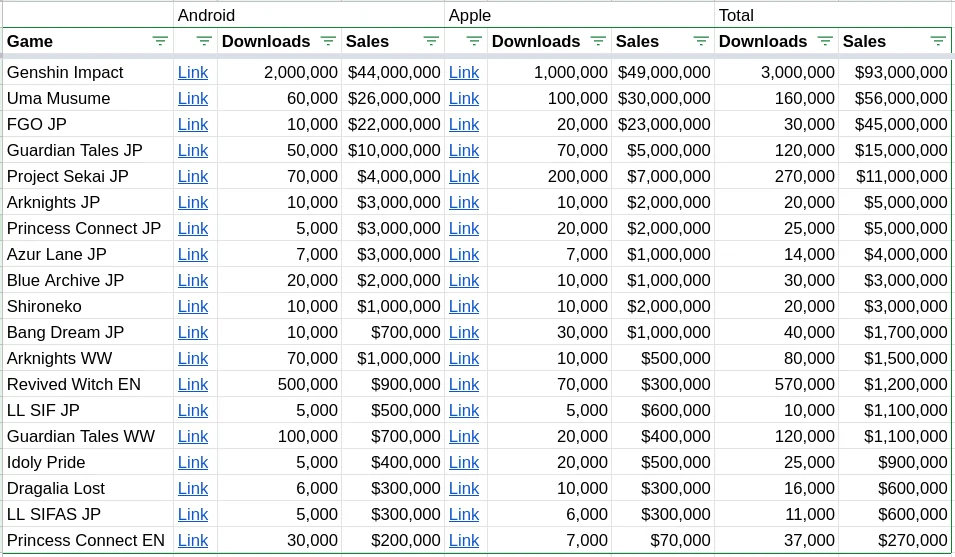
Task: Expand filter dropdown above Android Link column
Action: [x=204, y=41]
